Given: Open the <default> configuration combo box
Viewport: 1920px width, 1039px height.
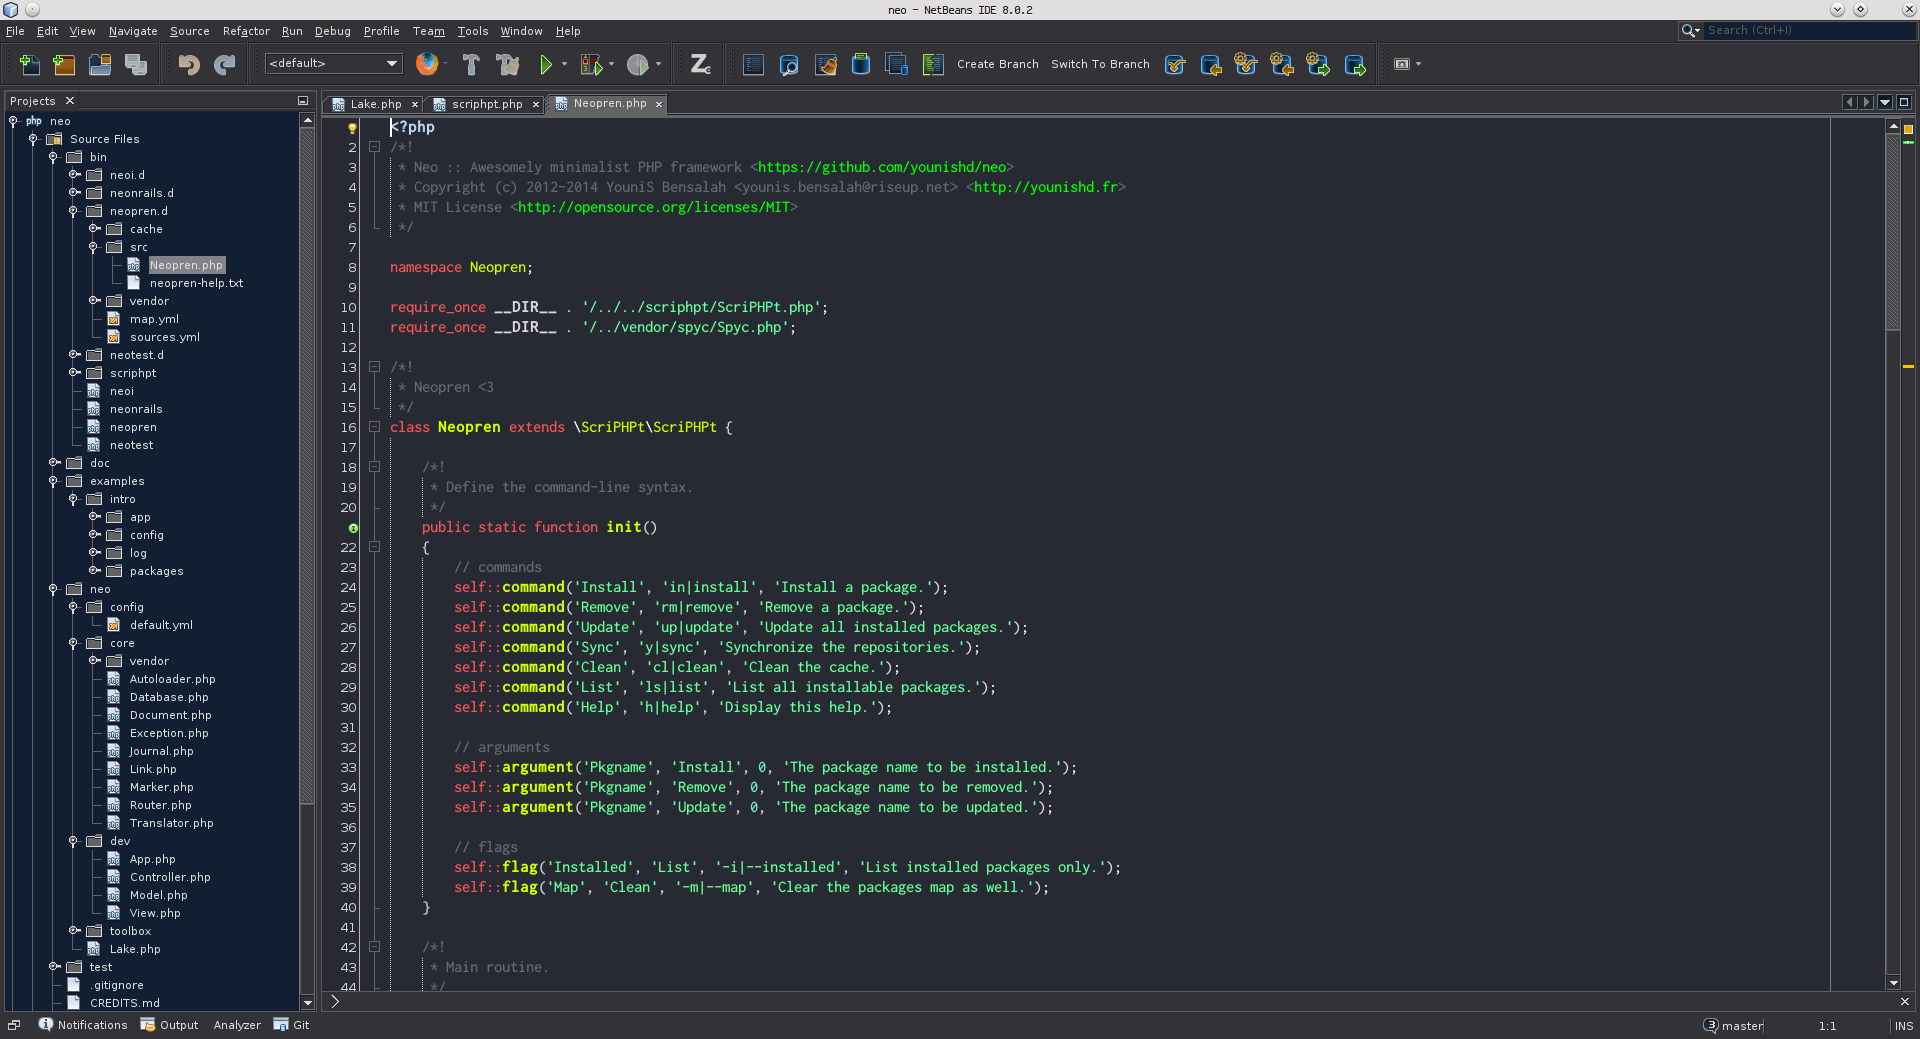Looking at the screenshot, I should [333, 63].
